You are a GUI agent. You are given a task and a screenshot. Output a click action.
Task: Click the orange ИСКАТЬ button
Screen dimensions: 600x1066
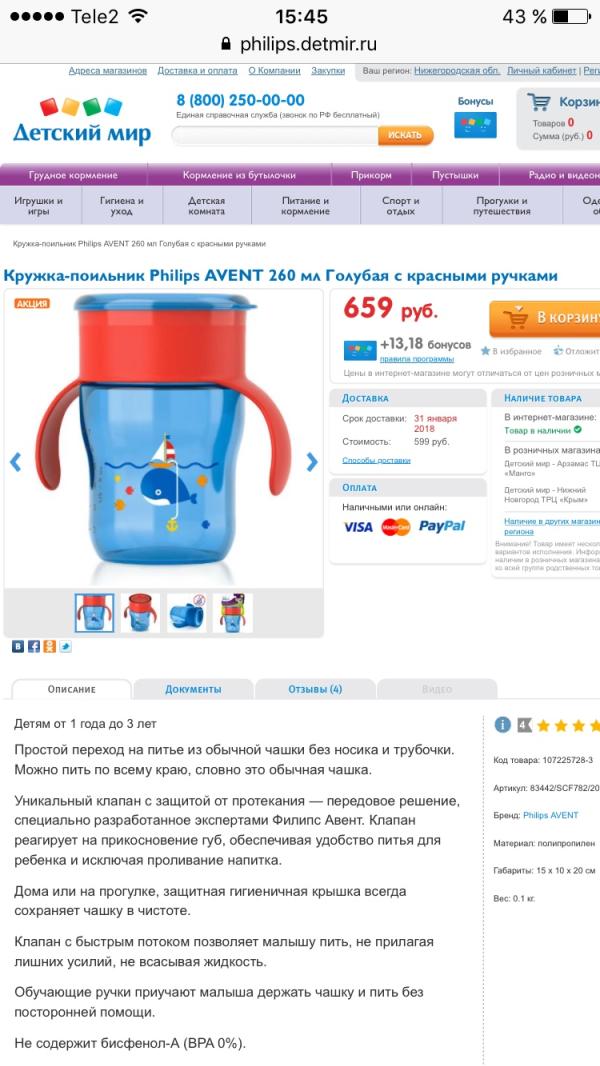(406, 135)
